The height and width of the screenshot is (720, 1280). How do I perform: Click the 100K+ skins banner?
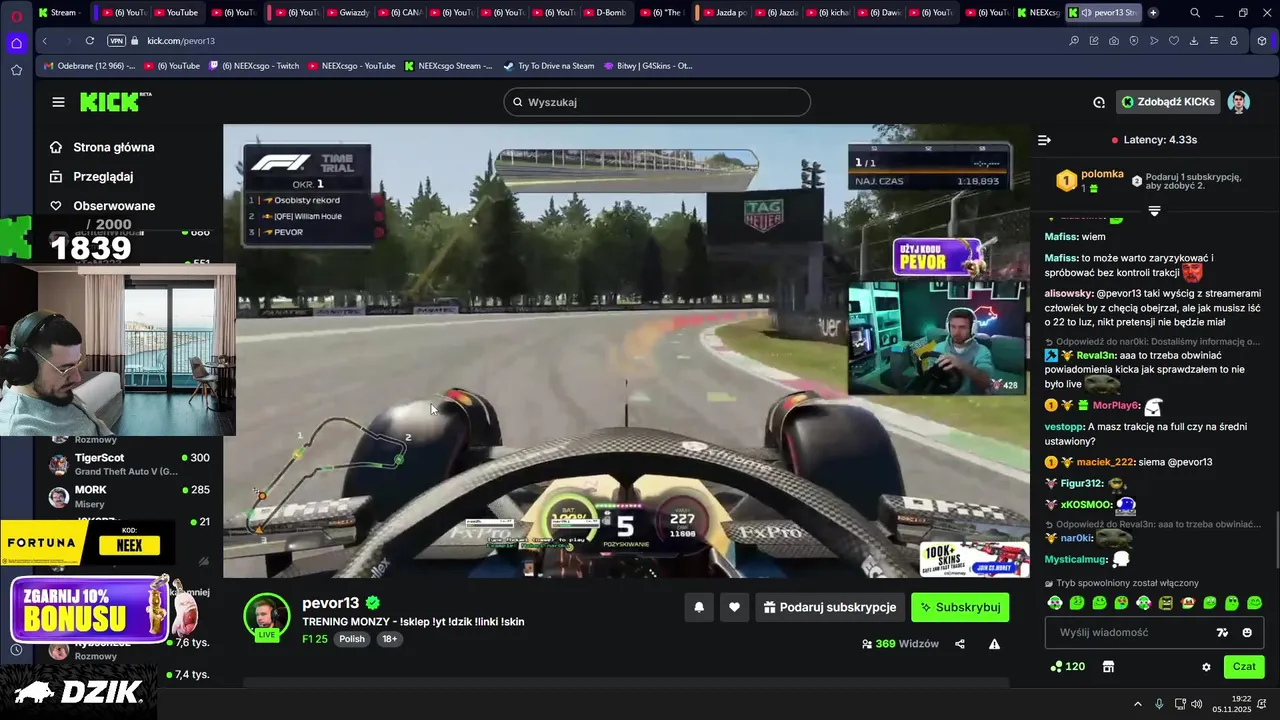click(x=975, y=559)
